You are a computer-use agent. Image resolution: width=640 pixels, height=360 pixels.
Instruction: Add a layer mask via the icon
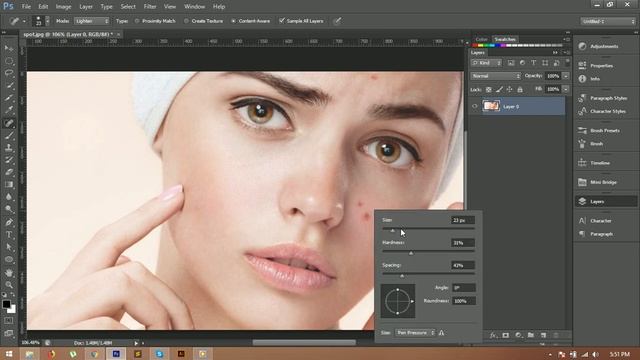tap(506, 335)
